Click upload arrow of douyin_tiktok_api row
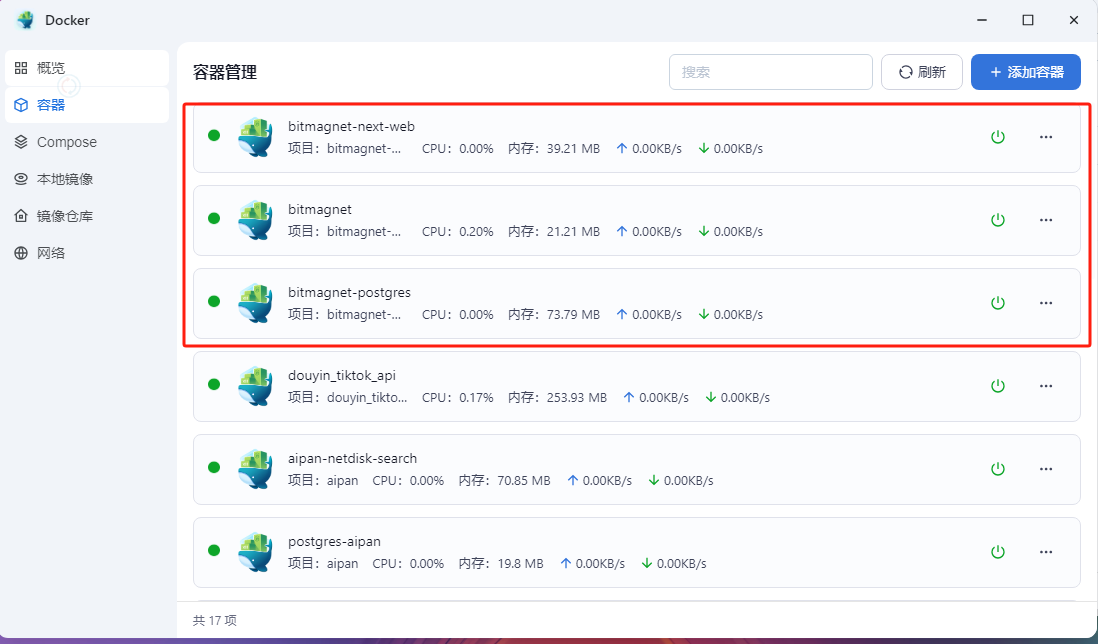 coord(629,397)
